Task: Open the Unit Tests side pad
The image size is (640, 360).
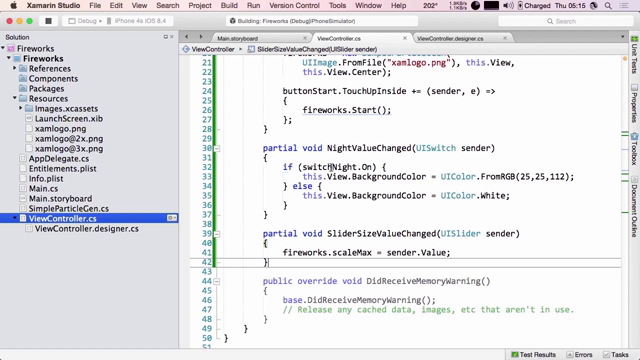Action: [x=634, y=55]
